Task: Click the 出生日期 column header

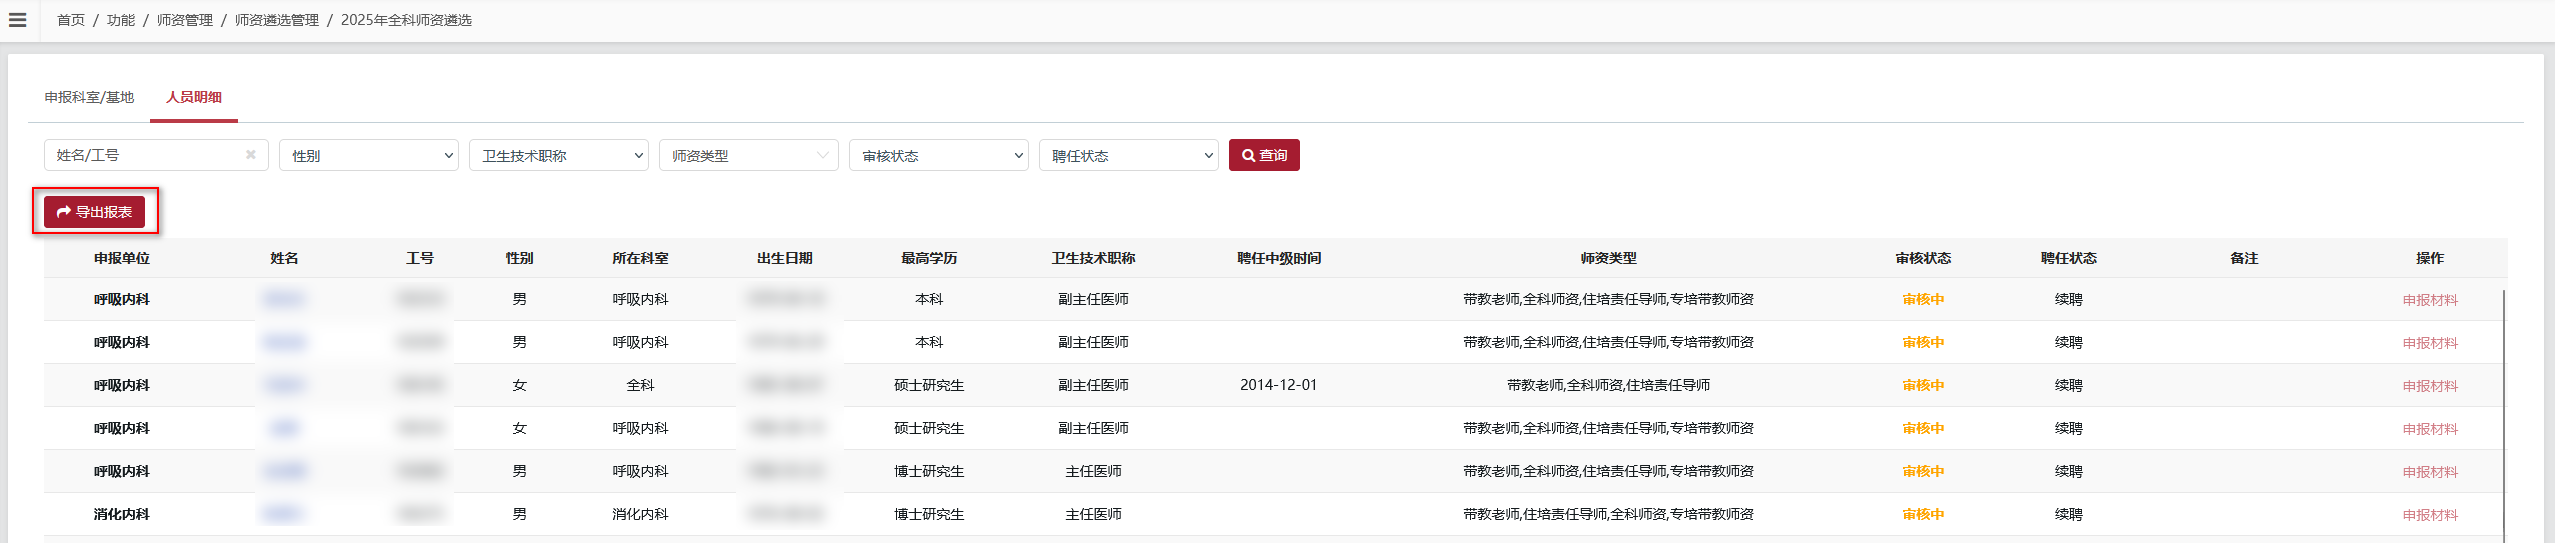Action: tap(785, 258)
